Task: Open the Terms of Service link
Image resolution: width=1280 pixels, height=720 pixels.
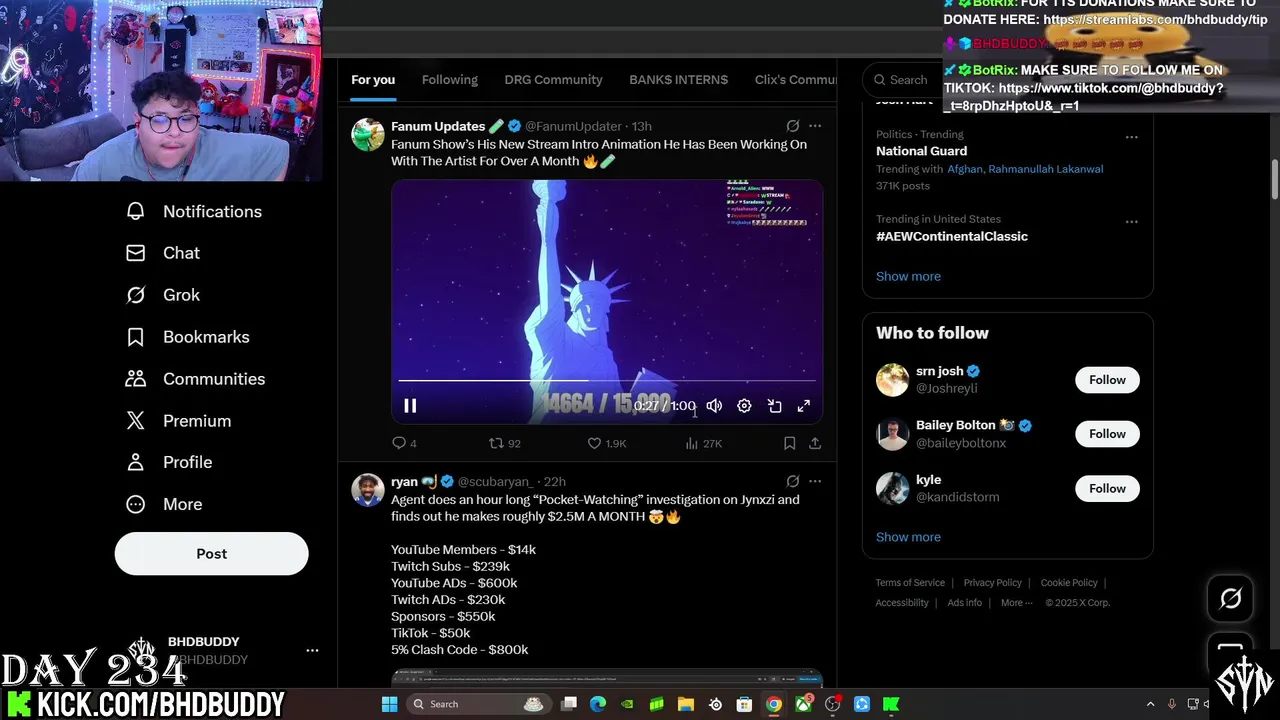Action: (910, 583)
